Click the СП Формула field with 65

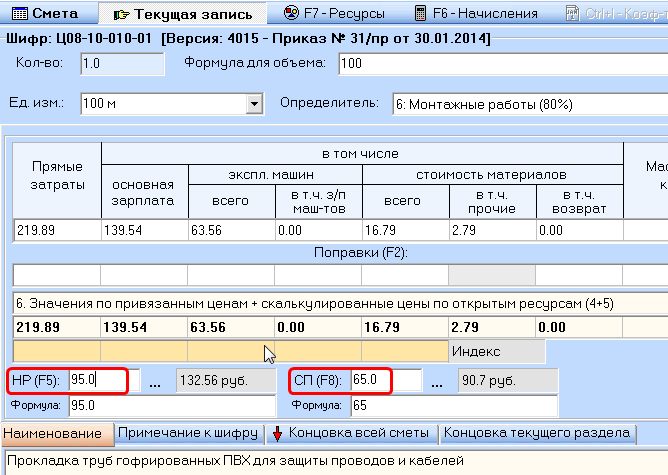click(454, 406)
